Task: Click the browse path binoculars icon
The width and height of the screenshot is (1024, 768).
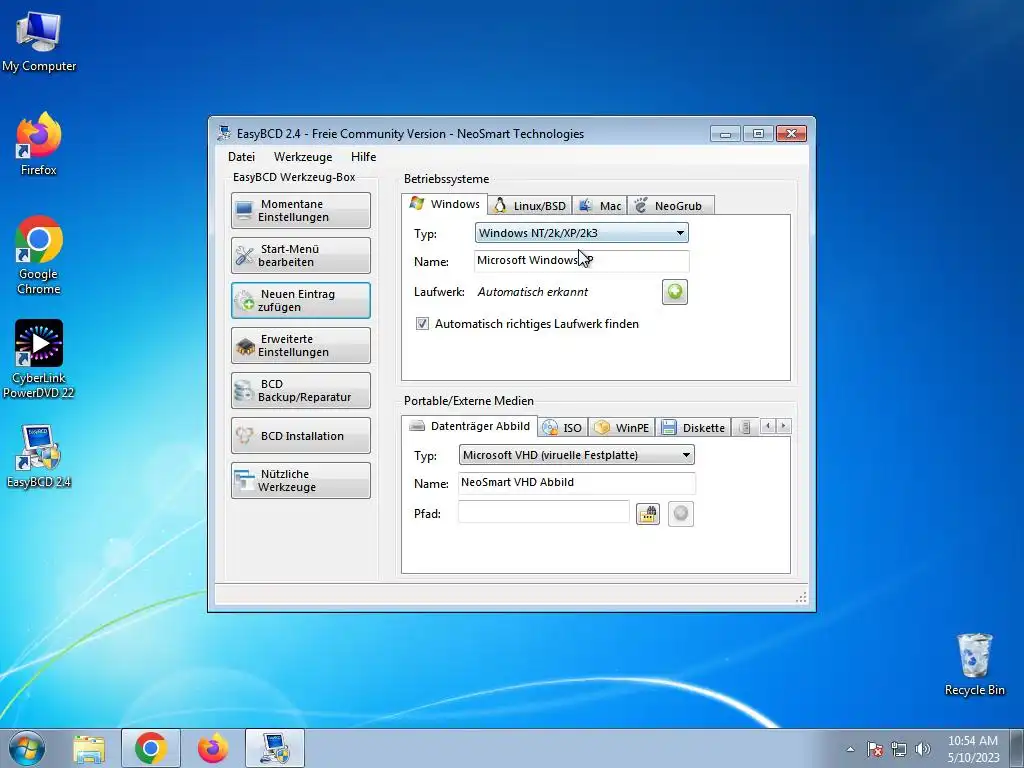Action: tap(648, 514)
